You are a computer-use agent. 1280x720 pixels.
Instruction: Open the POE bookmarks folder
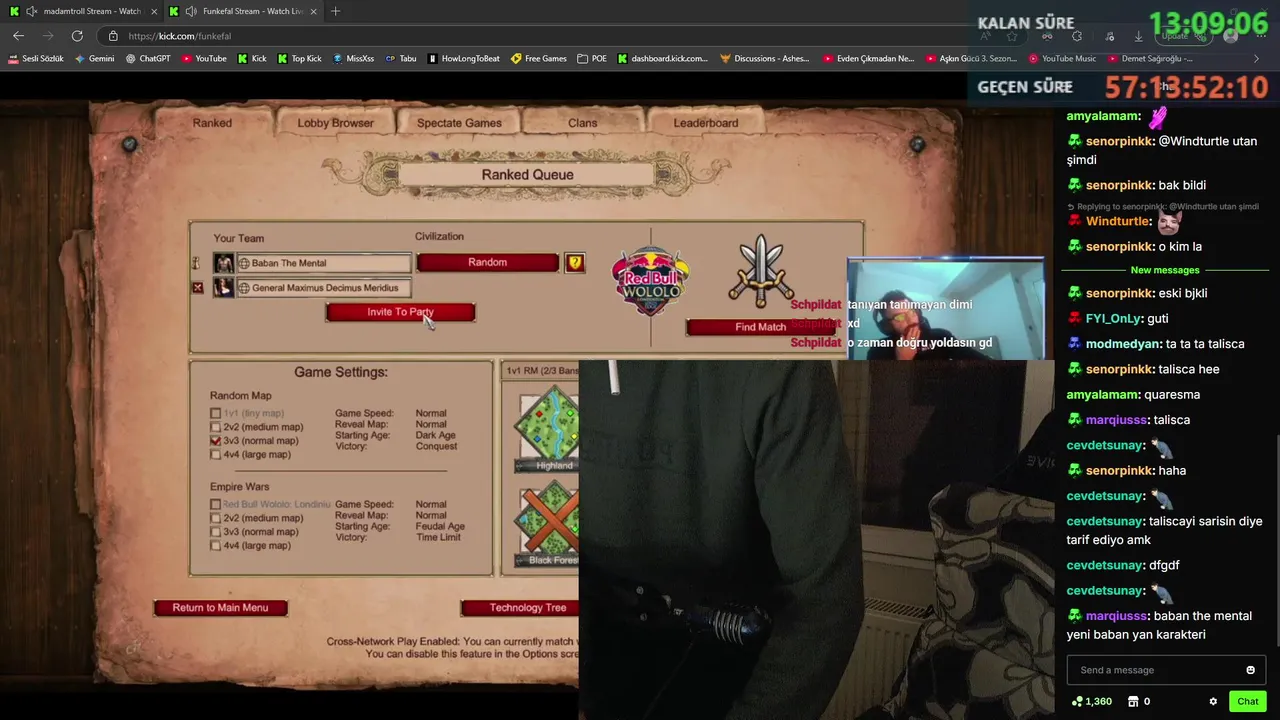[x=592, y=59]
